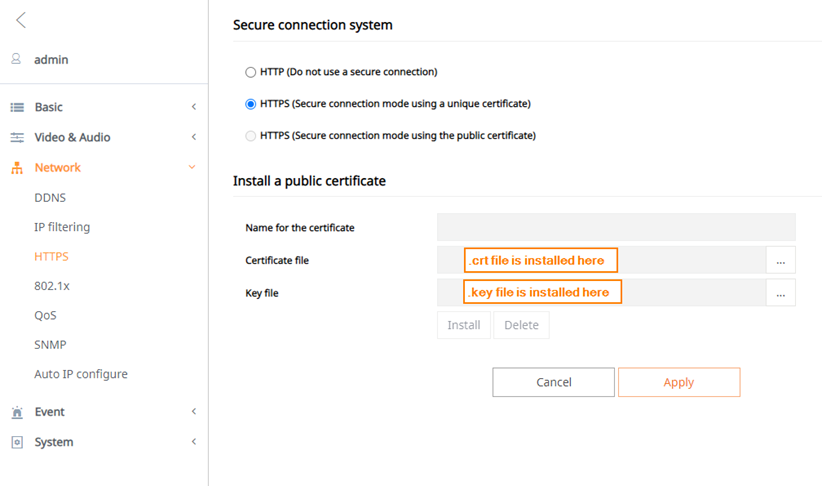This screenshot has height=486, width=822.
Task: Collapse the Network section chevron
Action: point(192,167)
